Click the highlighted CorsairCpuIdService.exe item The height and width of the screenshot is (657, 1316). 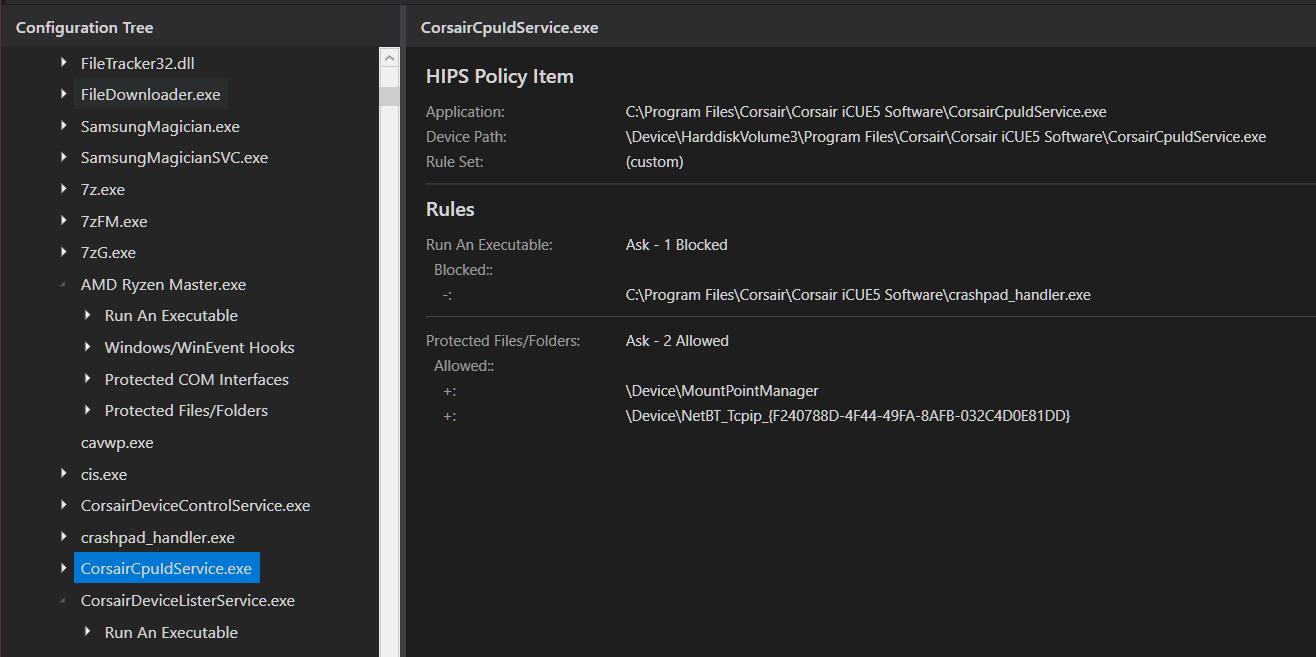pos(166,569)
